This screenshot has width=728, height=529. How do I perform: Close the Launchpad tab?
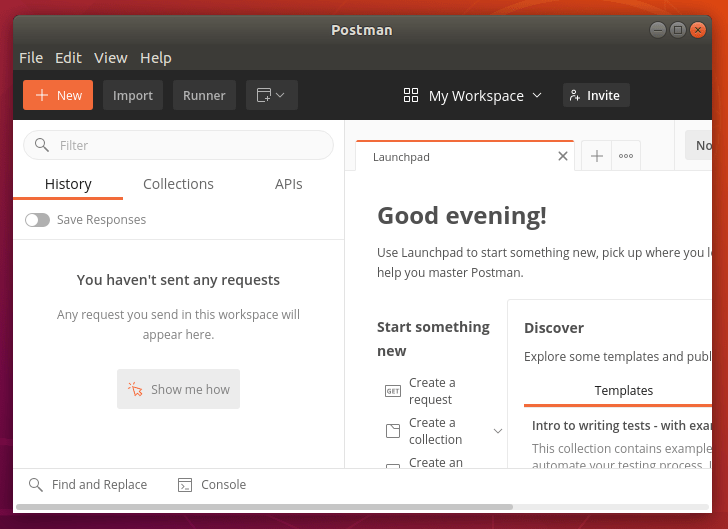[563, 156]
